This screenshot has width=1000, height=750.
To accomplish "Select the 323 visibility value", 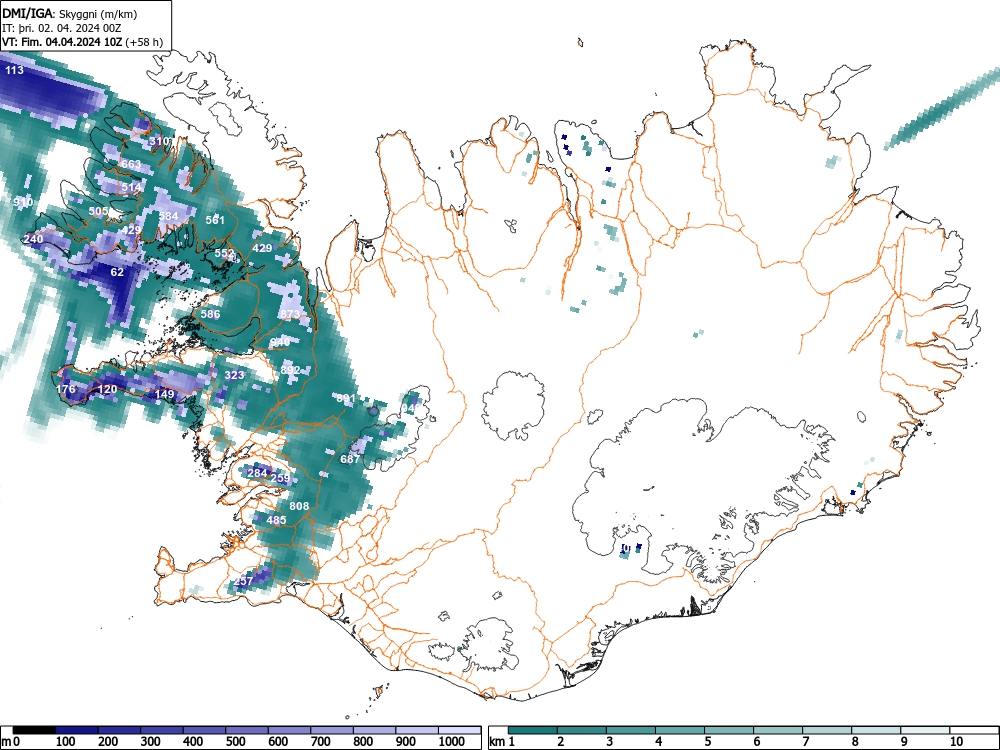I will click(234, 375).
